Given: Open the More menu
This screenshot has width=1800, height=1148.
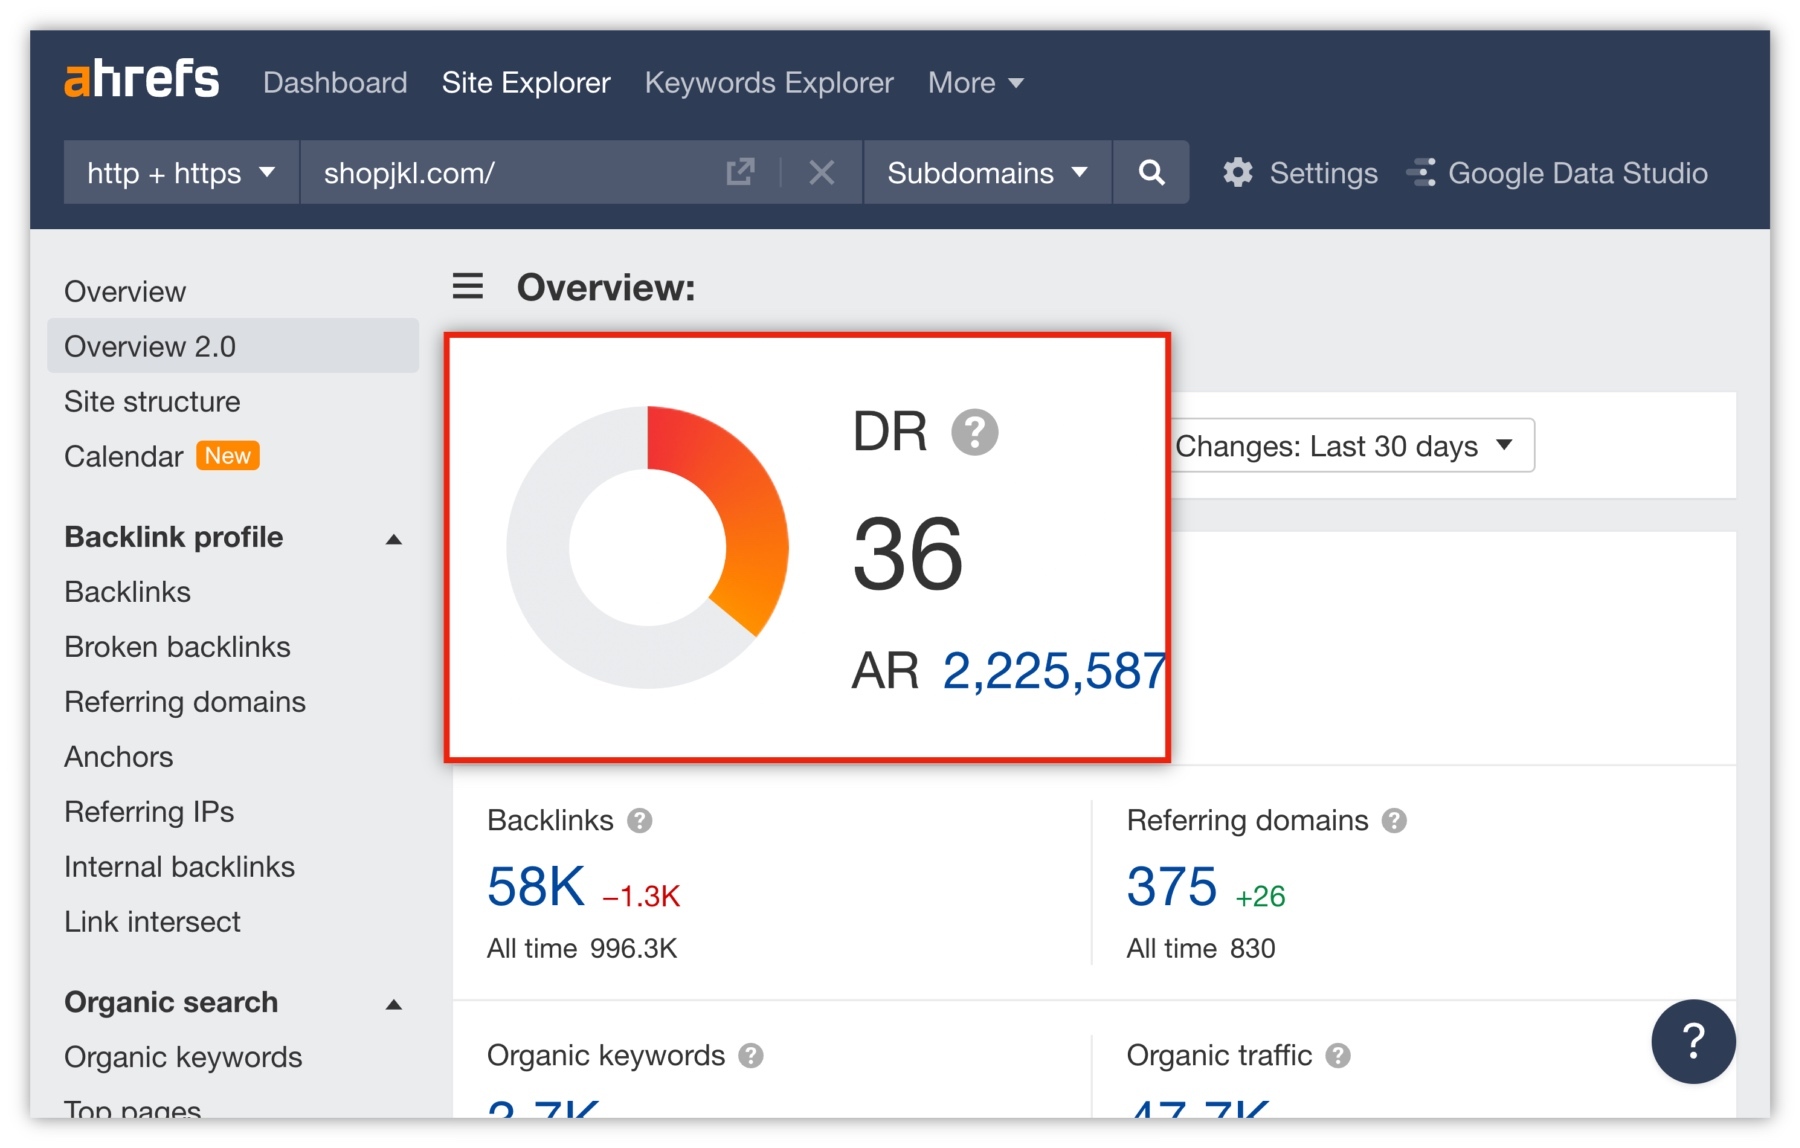Looking at the screenshot, I should tap(975, 83).
